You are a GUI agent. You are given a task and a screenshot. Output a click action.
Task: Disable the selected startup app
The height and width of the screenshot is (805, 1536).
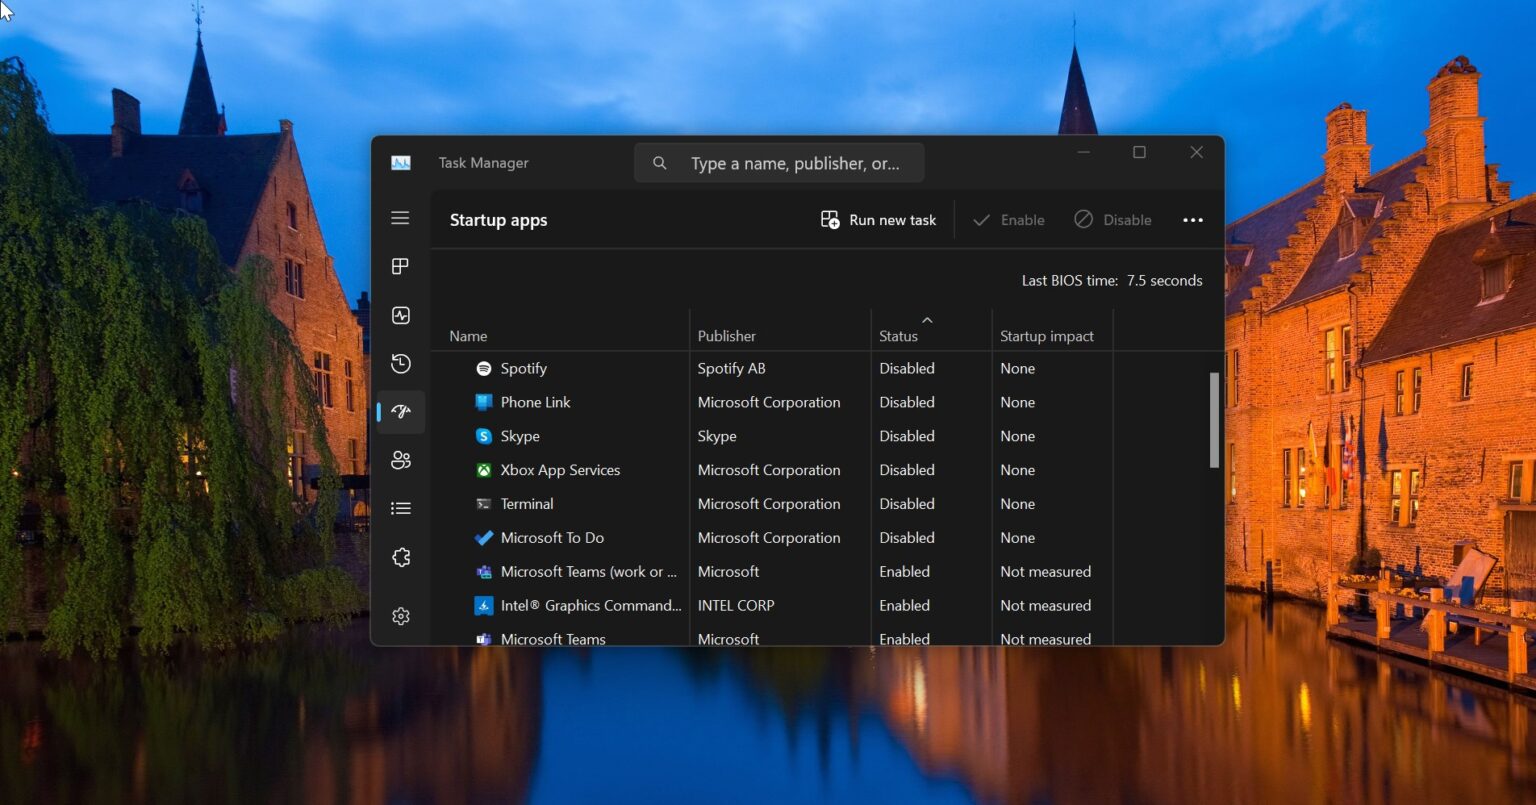[x=1113, y=219]
